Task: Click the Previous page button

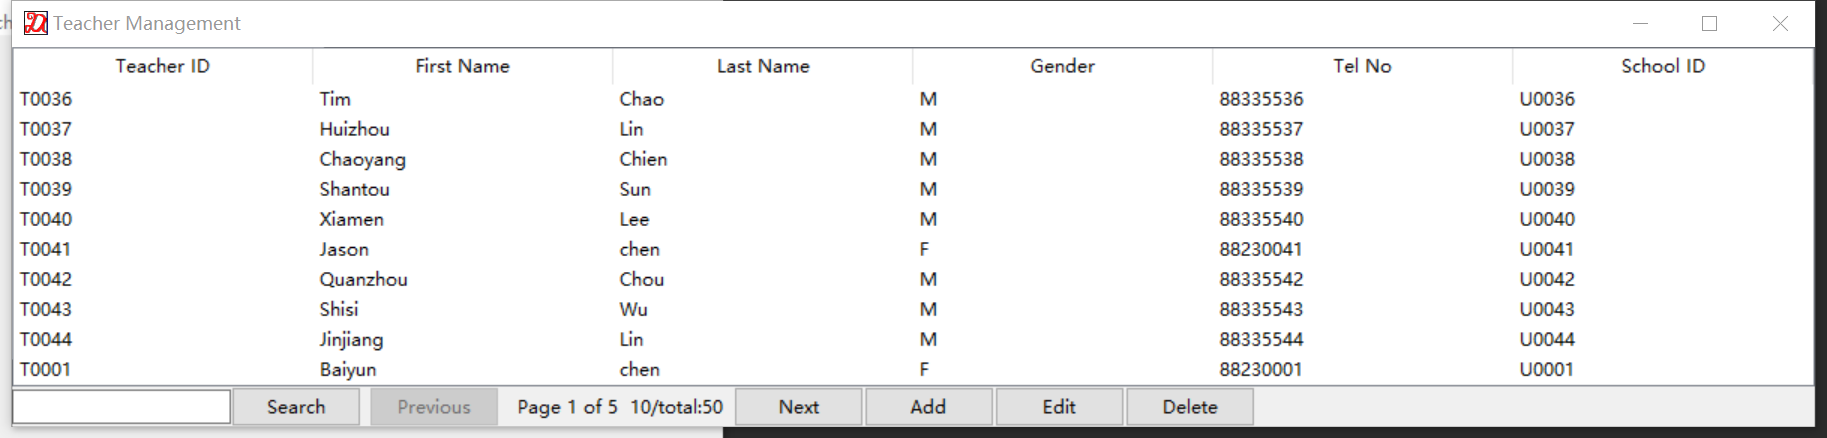Action: [x=434, y=407]
